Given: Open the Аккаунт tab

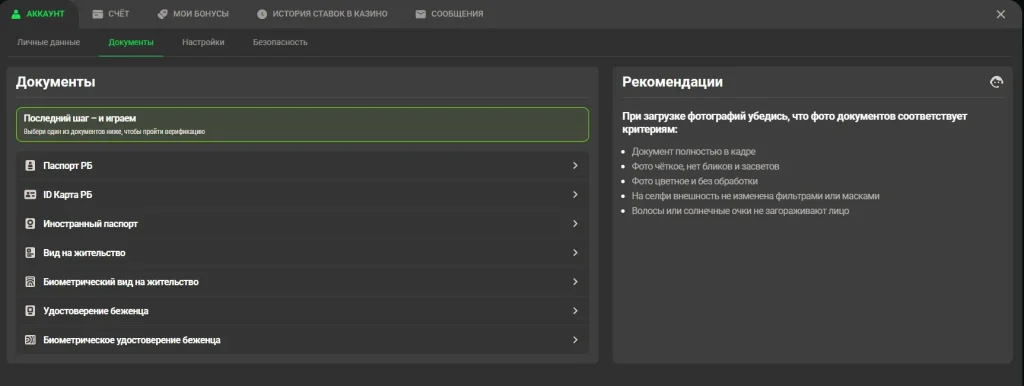Looking at the screenshot, I should point(39,14).
